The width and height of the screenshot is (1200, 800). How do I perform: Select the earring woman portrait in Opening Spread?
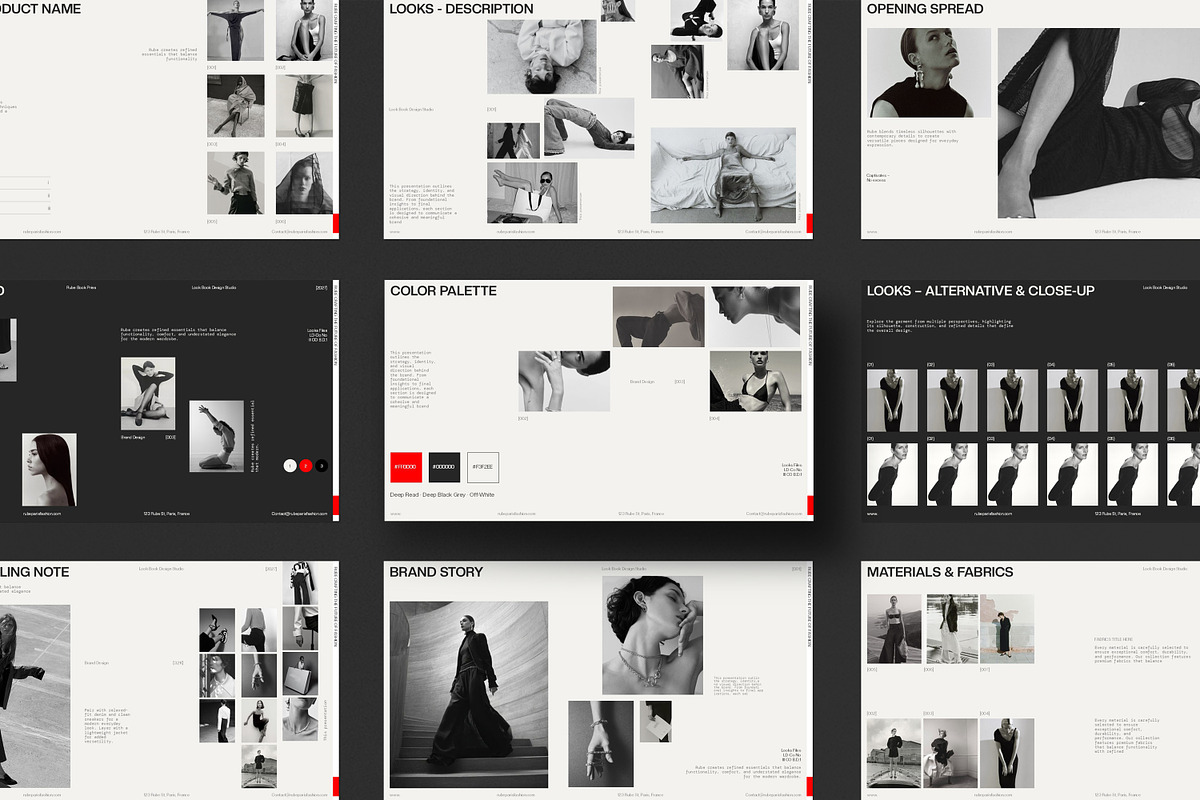(x=928, y=72)
